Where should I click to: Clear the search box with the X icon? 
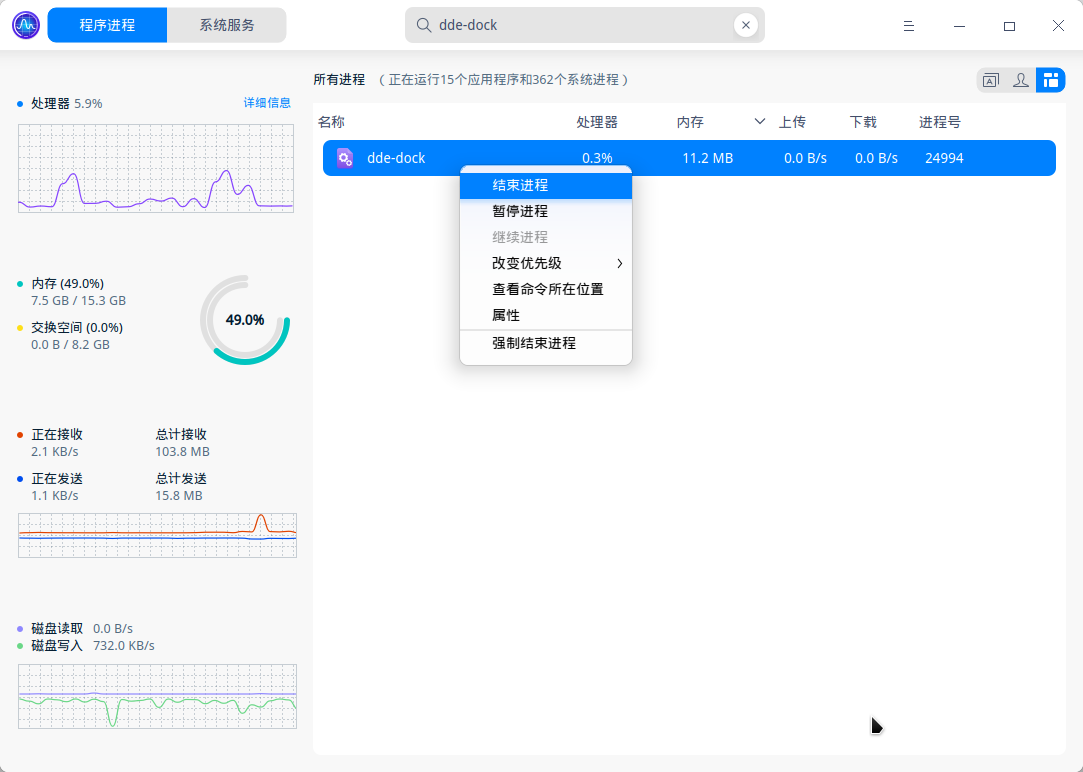[746, 25]
